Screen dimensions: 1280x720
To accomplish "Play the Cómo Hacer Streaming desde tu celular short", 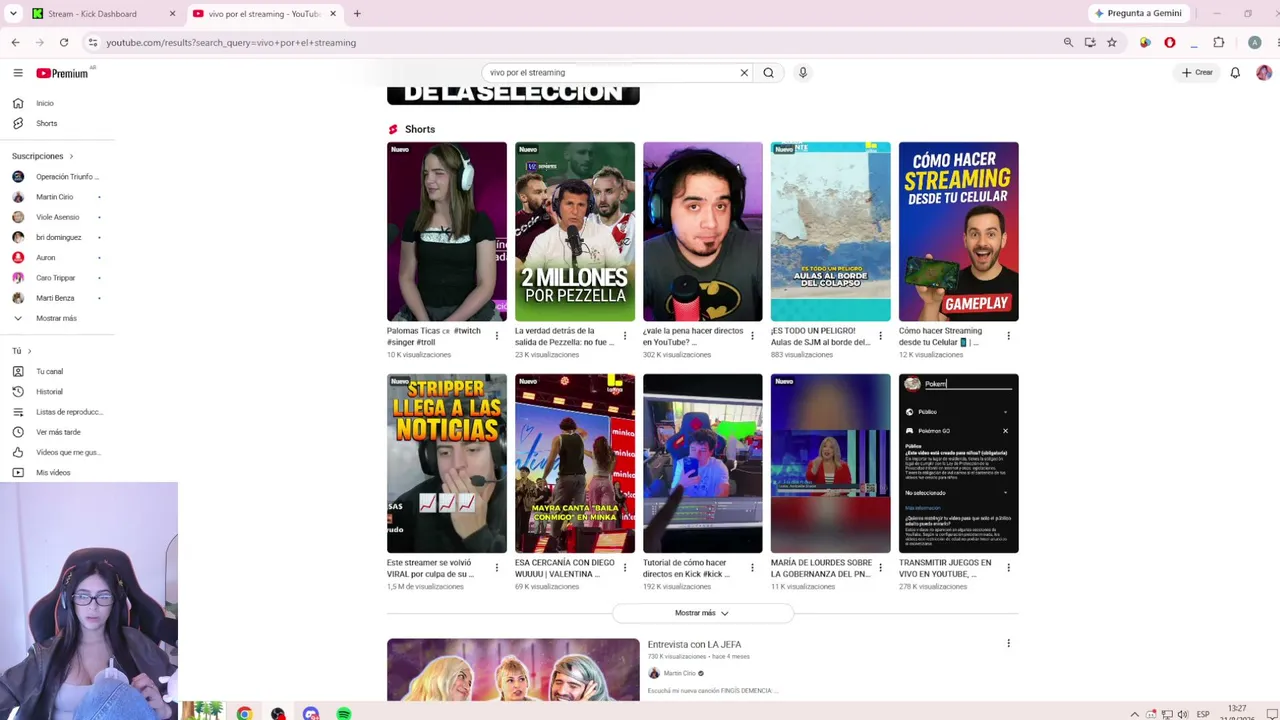I will point(959,231).
